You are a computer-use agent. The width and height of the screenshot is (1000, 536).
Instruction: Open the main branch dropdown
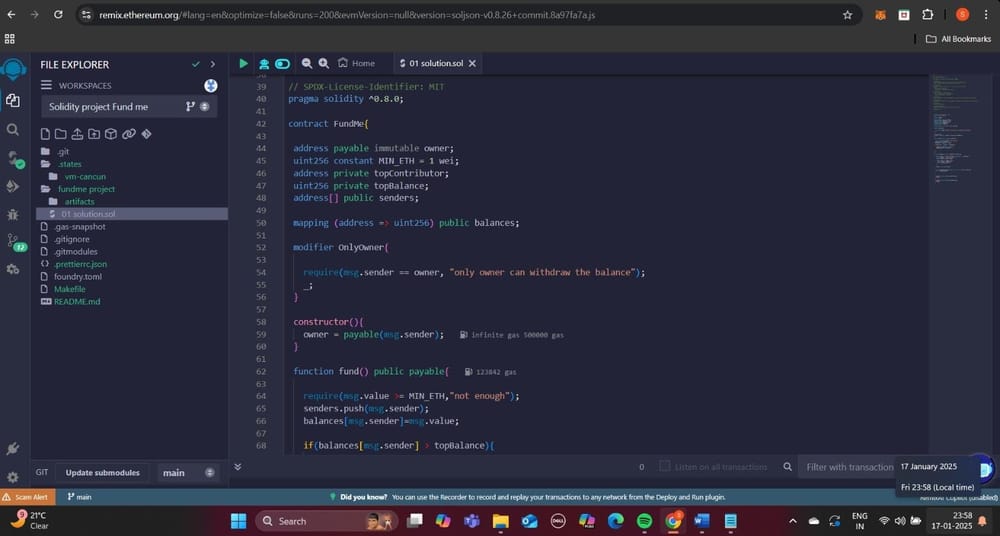pyautogui.click(x=188, y=473)
